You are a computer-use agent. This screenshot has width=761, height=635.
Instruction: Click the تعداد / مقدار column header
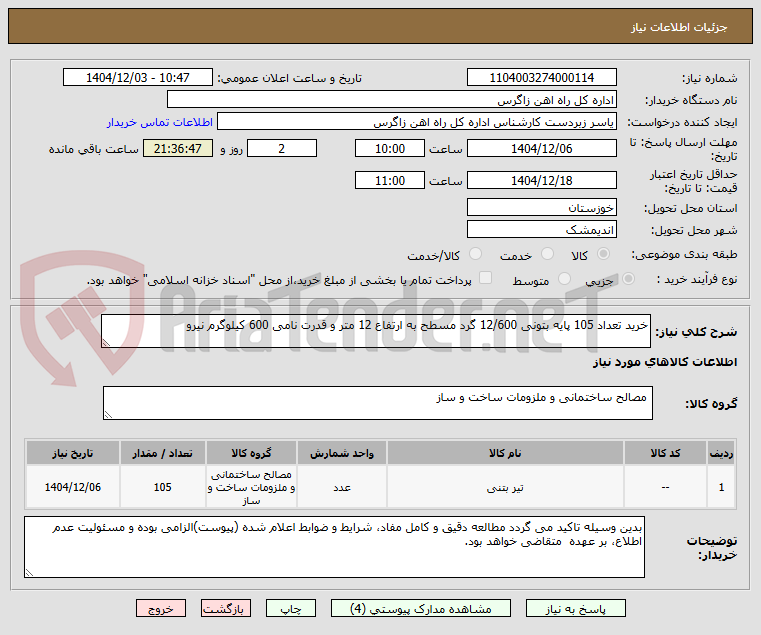click(x=163, y=453)
